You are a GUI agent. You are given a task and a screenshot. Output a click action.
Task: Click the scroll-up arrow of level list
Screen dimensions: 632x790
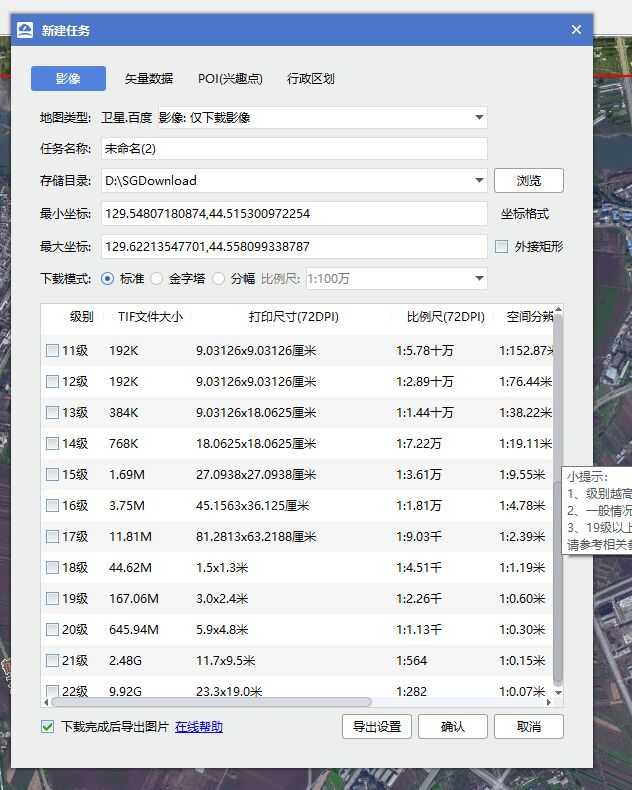[558, 309]
